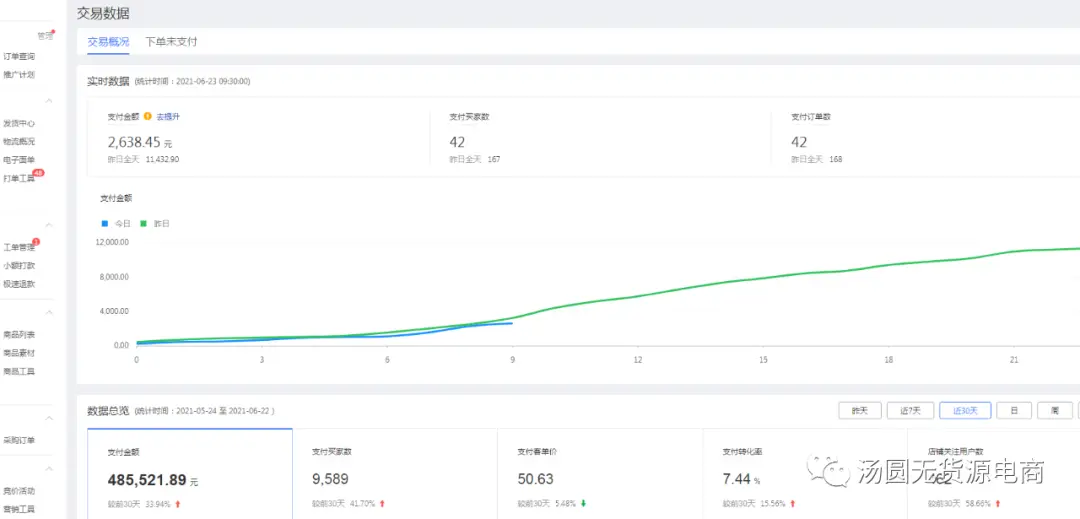Image resolution: width=1080 pixels, height=519 pixels.
Task: Click the 实时数据 section heading
Action: pos(107,81)
